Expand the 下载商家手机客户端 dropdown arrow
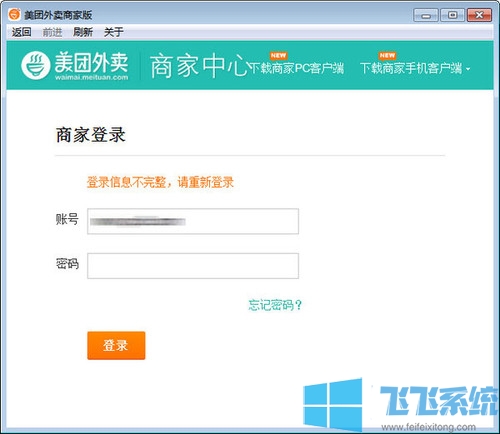Image resolution: width=500 pixels, height=434 pixels. click(468, 69)
